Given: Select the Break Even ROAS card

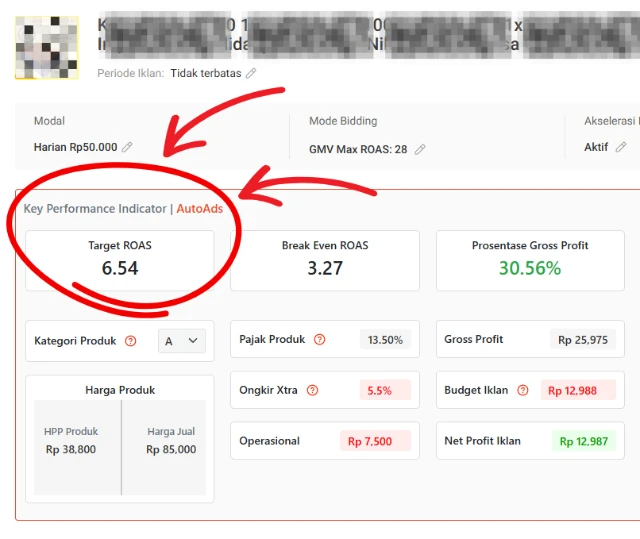Looking at the screenshot, I should [325, 260].
